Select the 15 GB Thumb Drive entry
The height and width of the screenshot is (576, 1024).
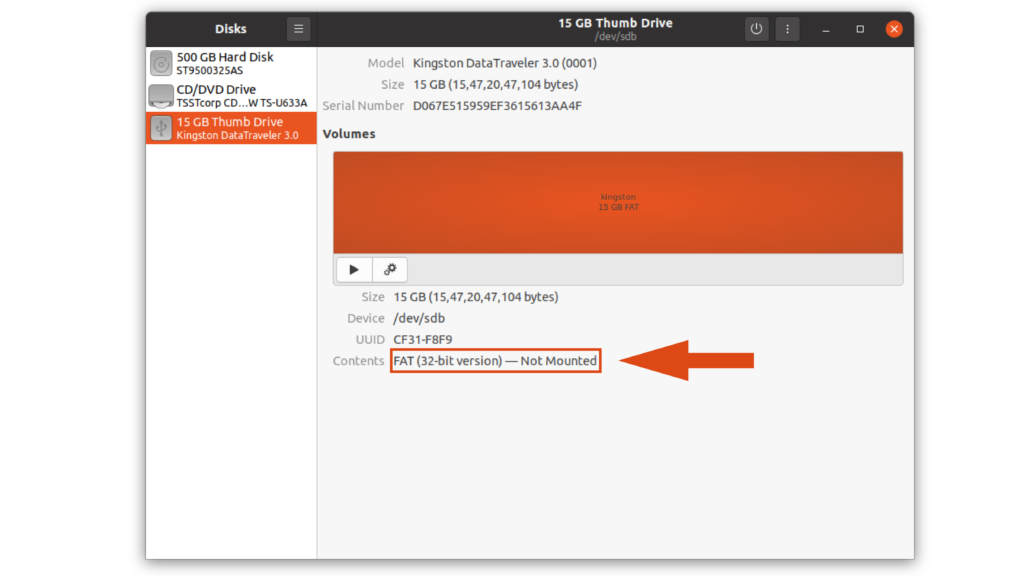tap(230, 127)
